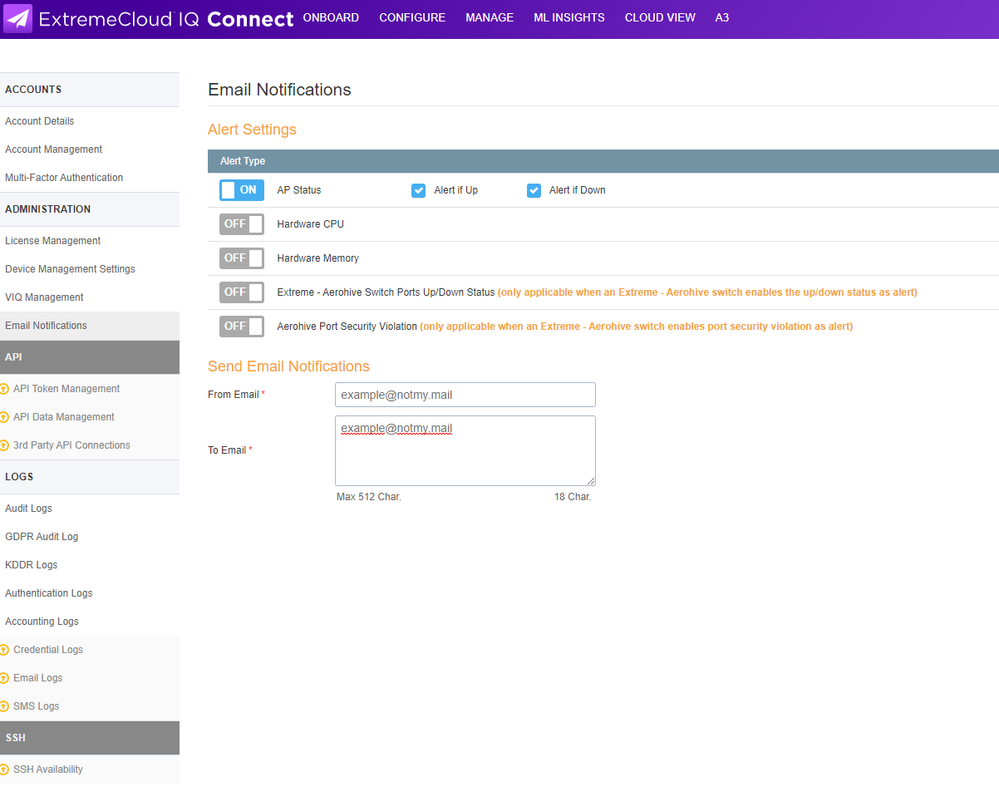Click the upgrade icon next to SMS Logs
The height and width of the screenshot is (796, 999).
click(x=5, y=706)
